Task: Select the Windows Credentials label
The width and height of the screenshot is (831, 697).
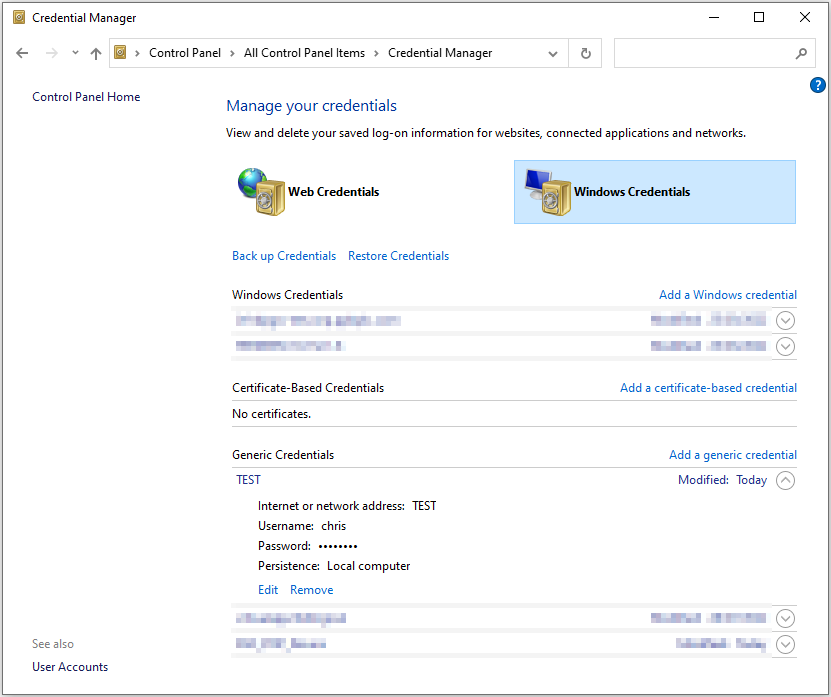Action: click(632, 192)
